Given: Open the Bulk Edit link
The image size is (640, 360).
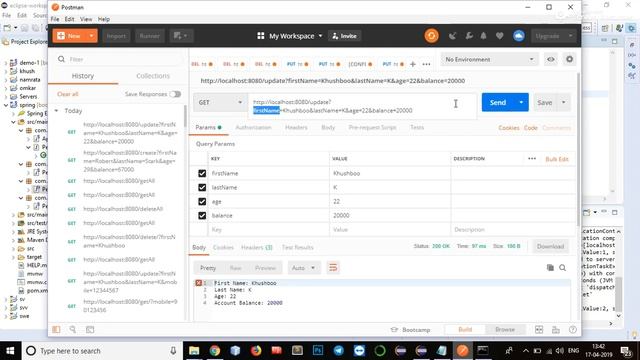Looking at the screenshot, I should 557,159.
